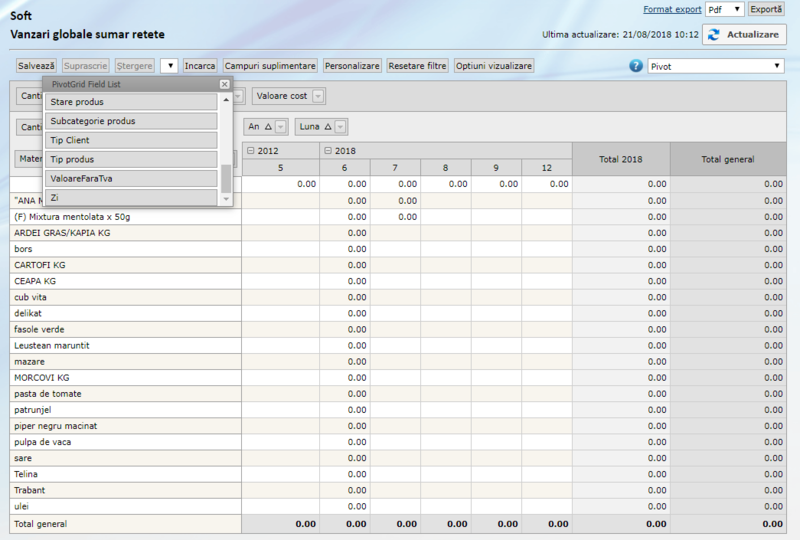Click Campuri suplimentare in the toolbar
The height and width of the screenshot is (540, 800).
pyautogui.click(x=270, y=66)
